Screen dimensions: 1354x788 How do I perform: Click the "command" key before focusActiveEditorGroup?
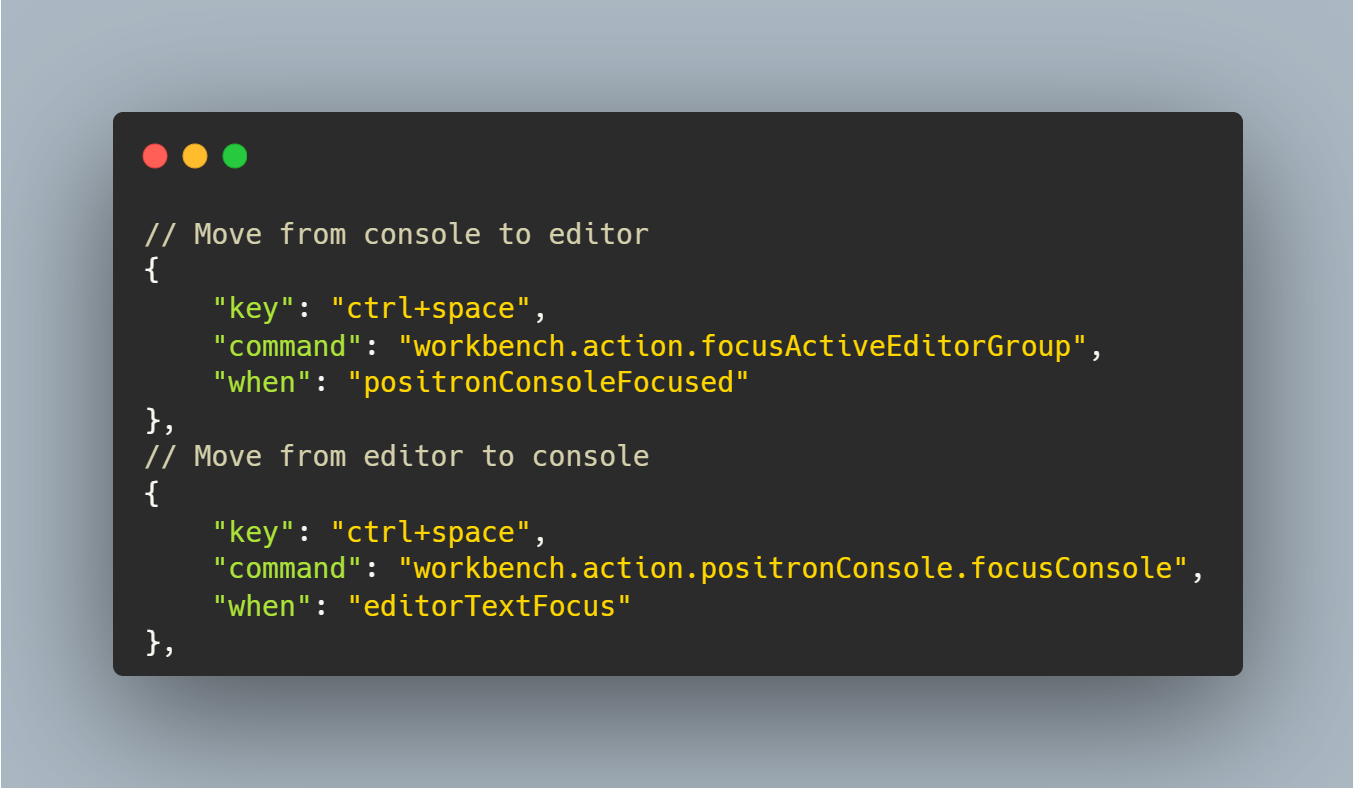point(288,346)
